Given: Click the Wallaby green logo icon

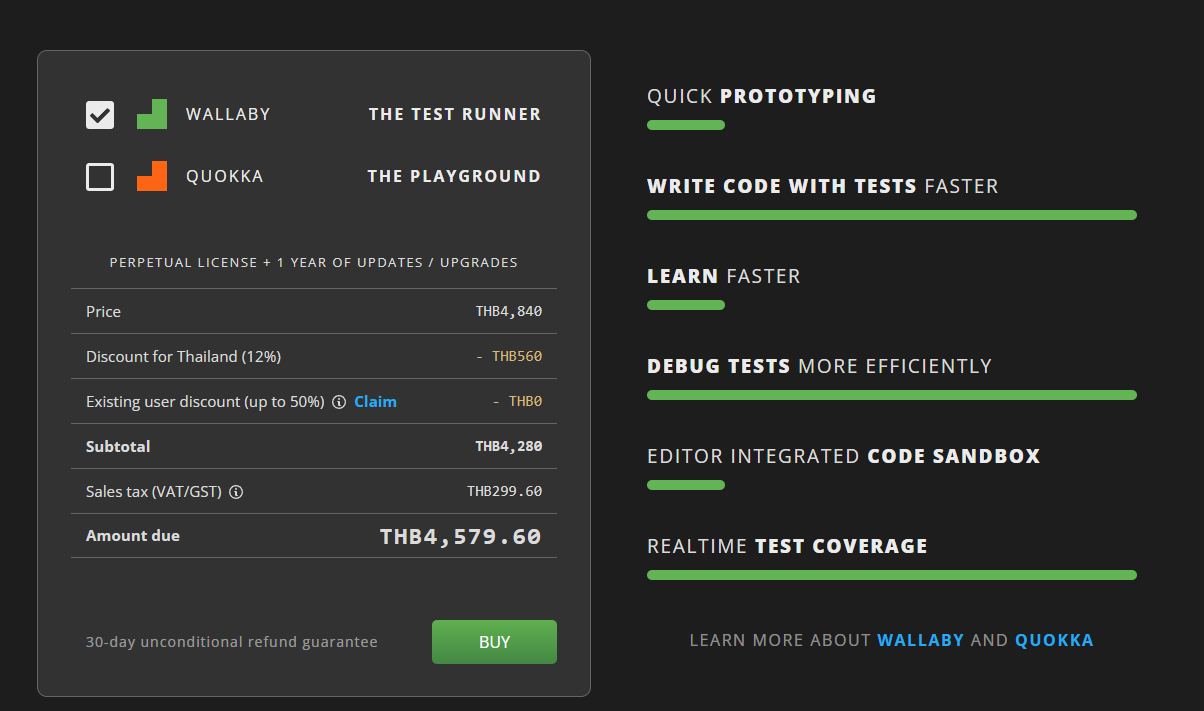Looking at the screenshot, I should coord(151,114).
